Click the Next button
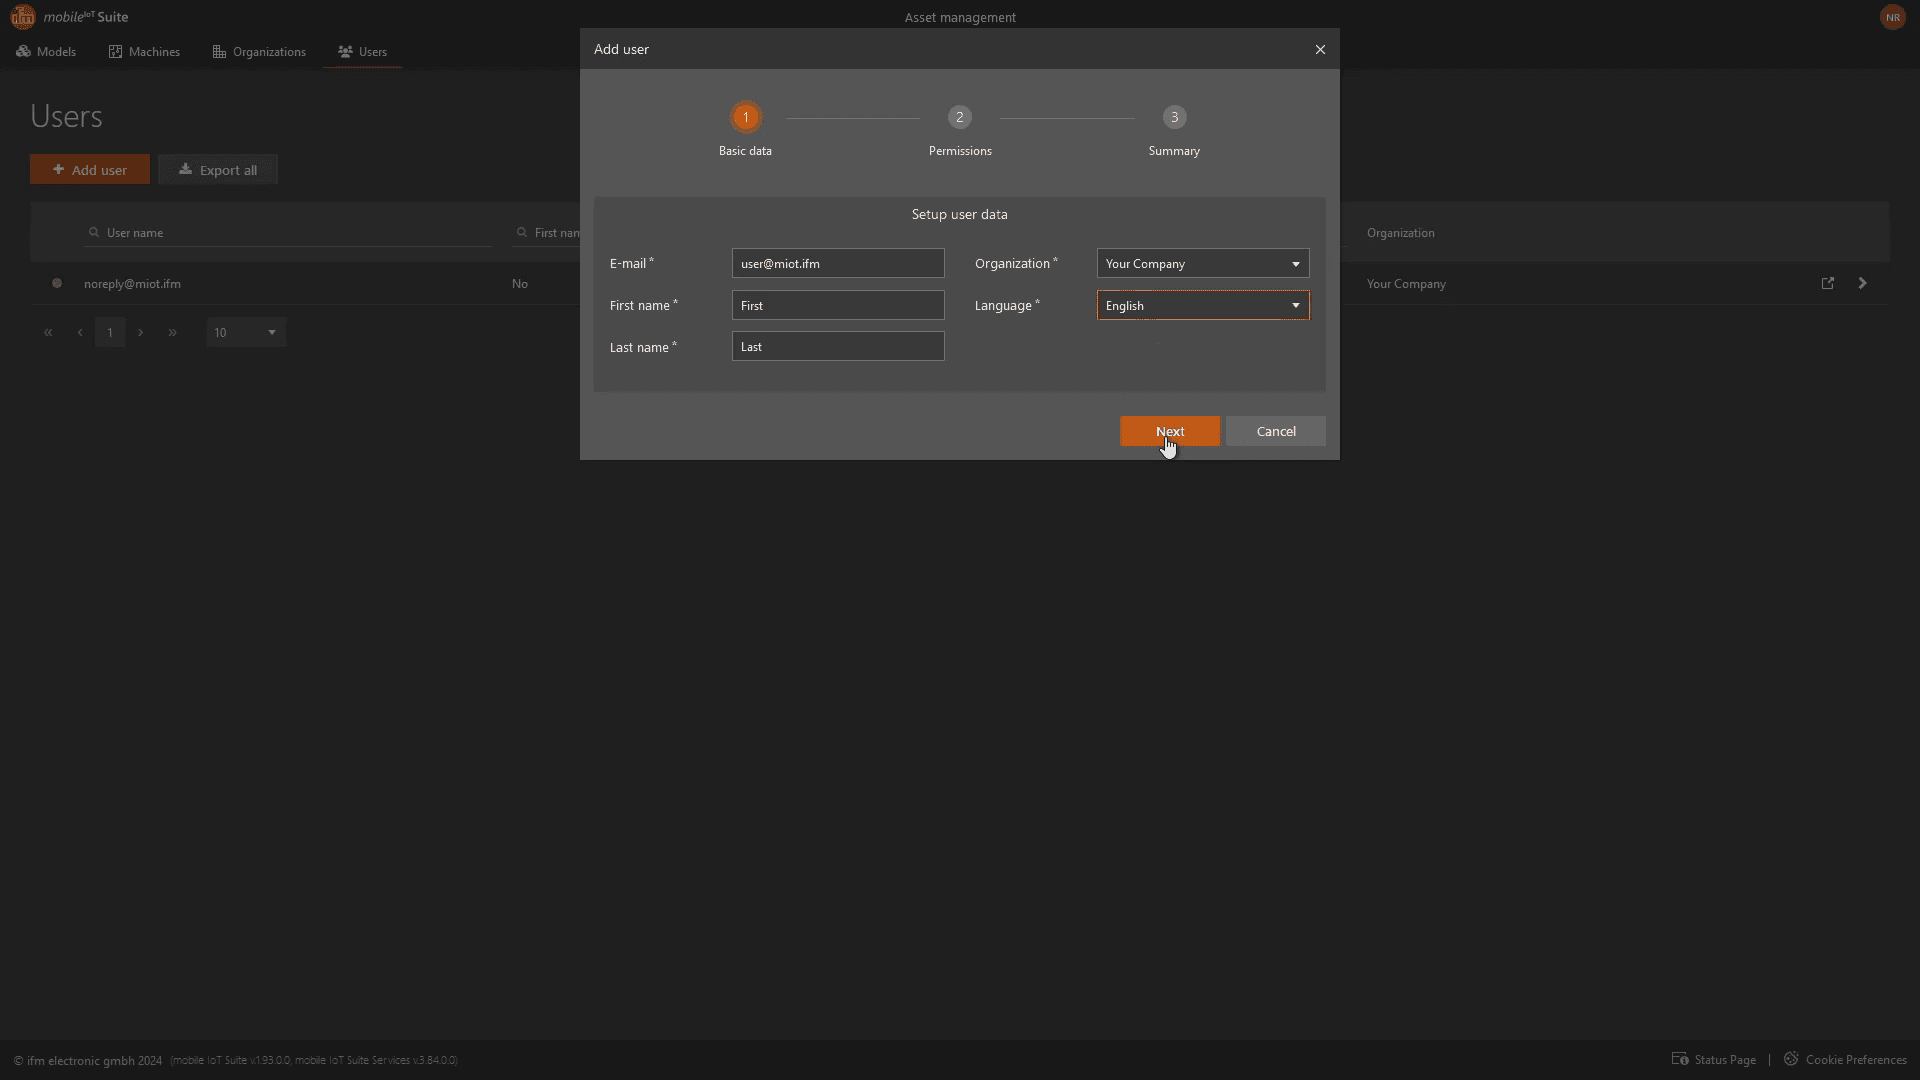The image size is (1920, 1080). click(x=1169, y=431)
